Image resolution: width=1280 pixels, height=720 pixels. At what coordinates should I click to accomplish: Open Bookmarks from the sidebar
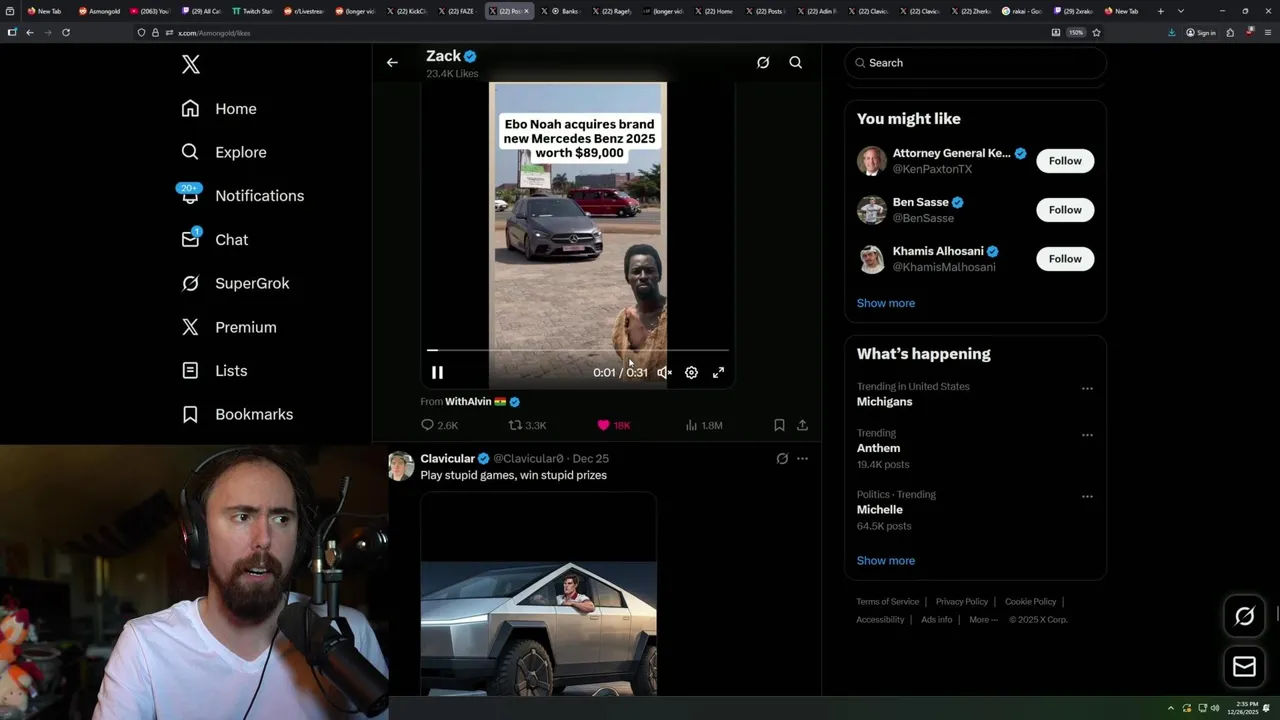tap(237, 414)
